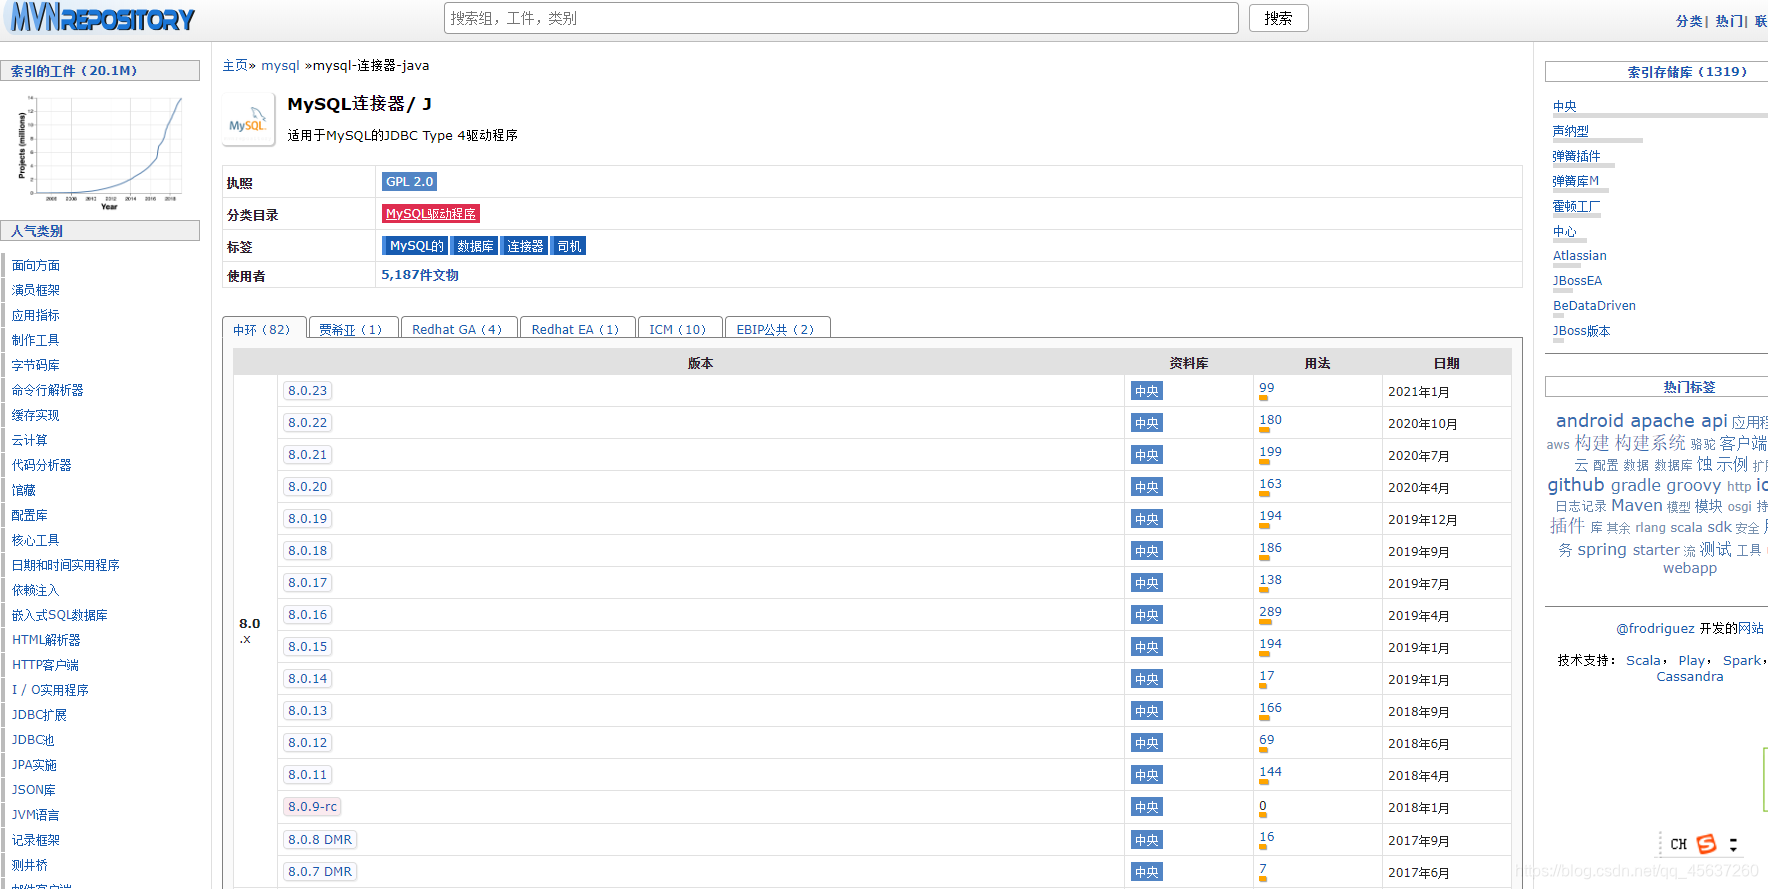
Task: Go to 主页 breadcrumb link
Action: [235, 65]
